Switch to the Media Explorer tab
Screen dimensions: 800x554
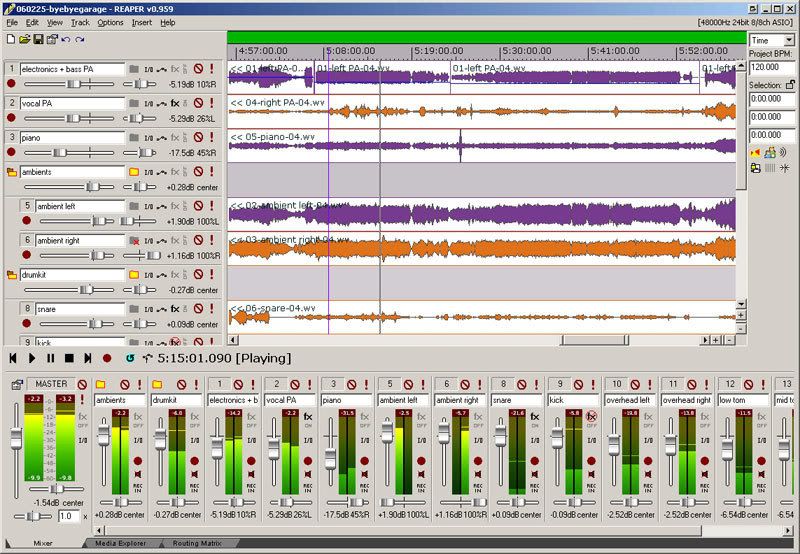(118, 543)
